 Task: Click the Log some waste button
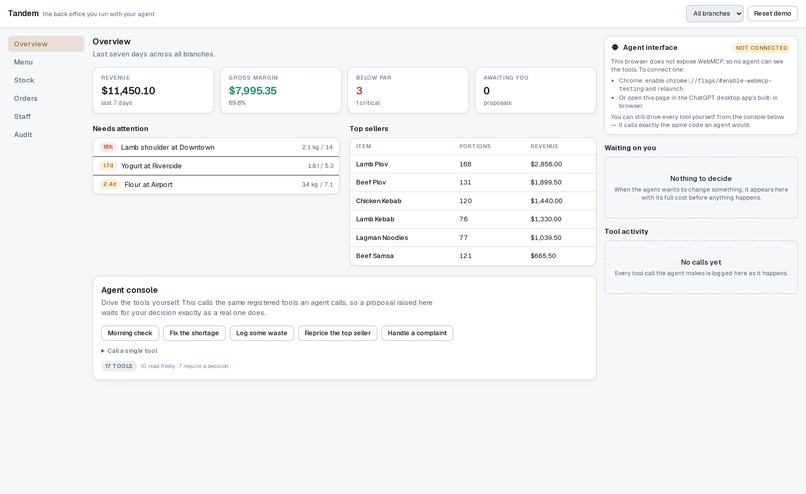(x=262, y=333)
